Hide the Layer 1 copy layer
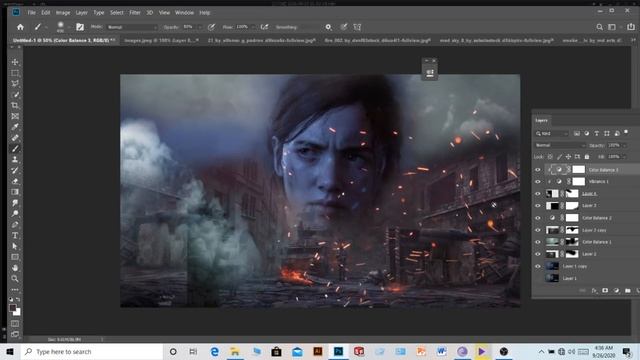The height and width of the screenshot is (360, 640). pos(538,266)
